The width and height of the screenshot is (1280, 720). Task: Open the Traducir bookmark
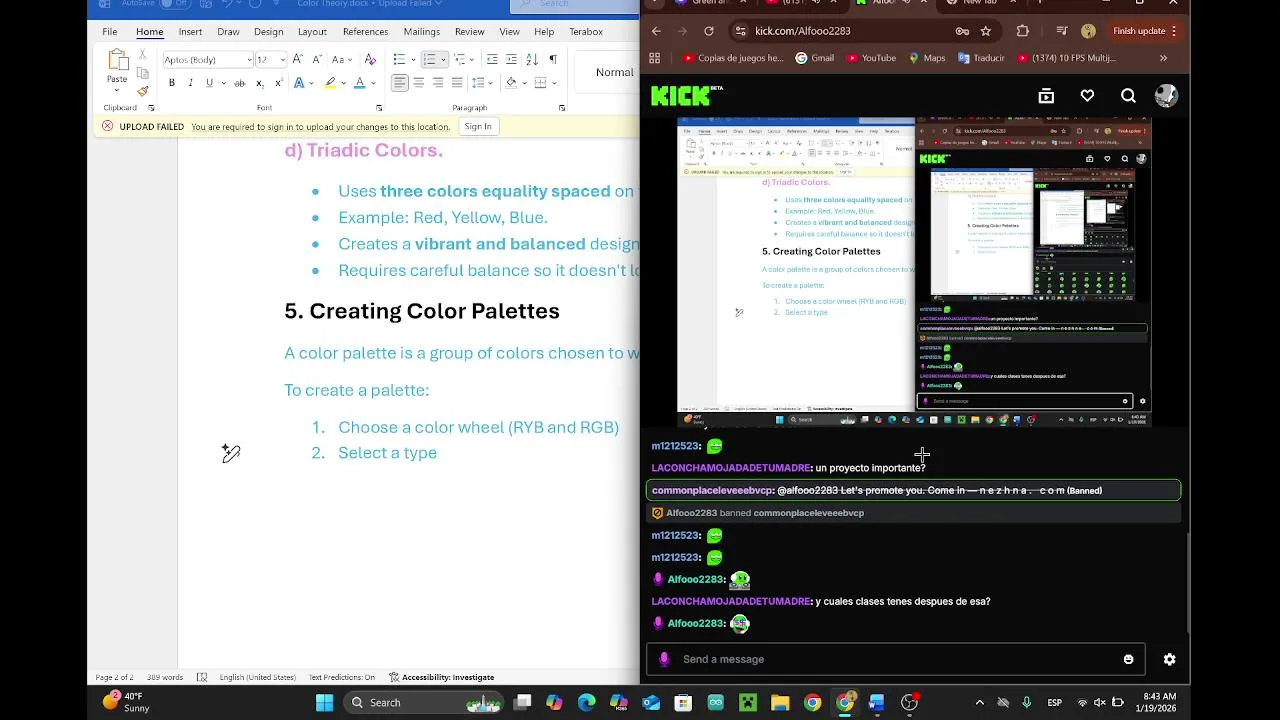pyautogui.click(x=981, y=58)
